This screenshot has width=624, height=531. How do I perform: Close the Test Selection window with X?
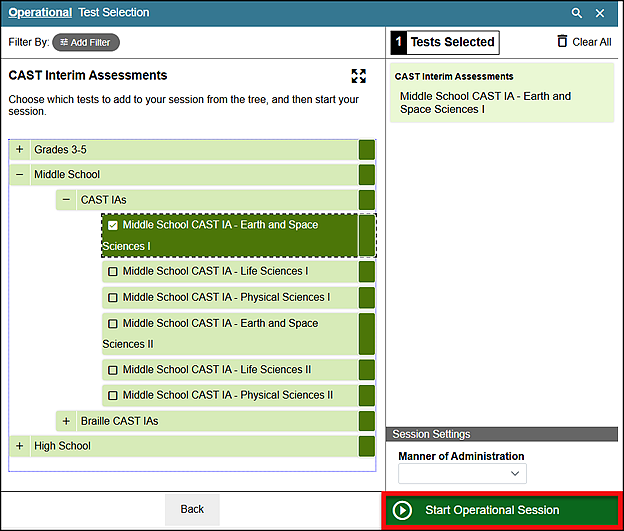(x=600, y=13)
